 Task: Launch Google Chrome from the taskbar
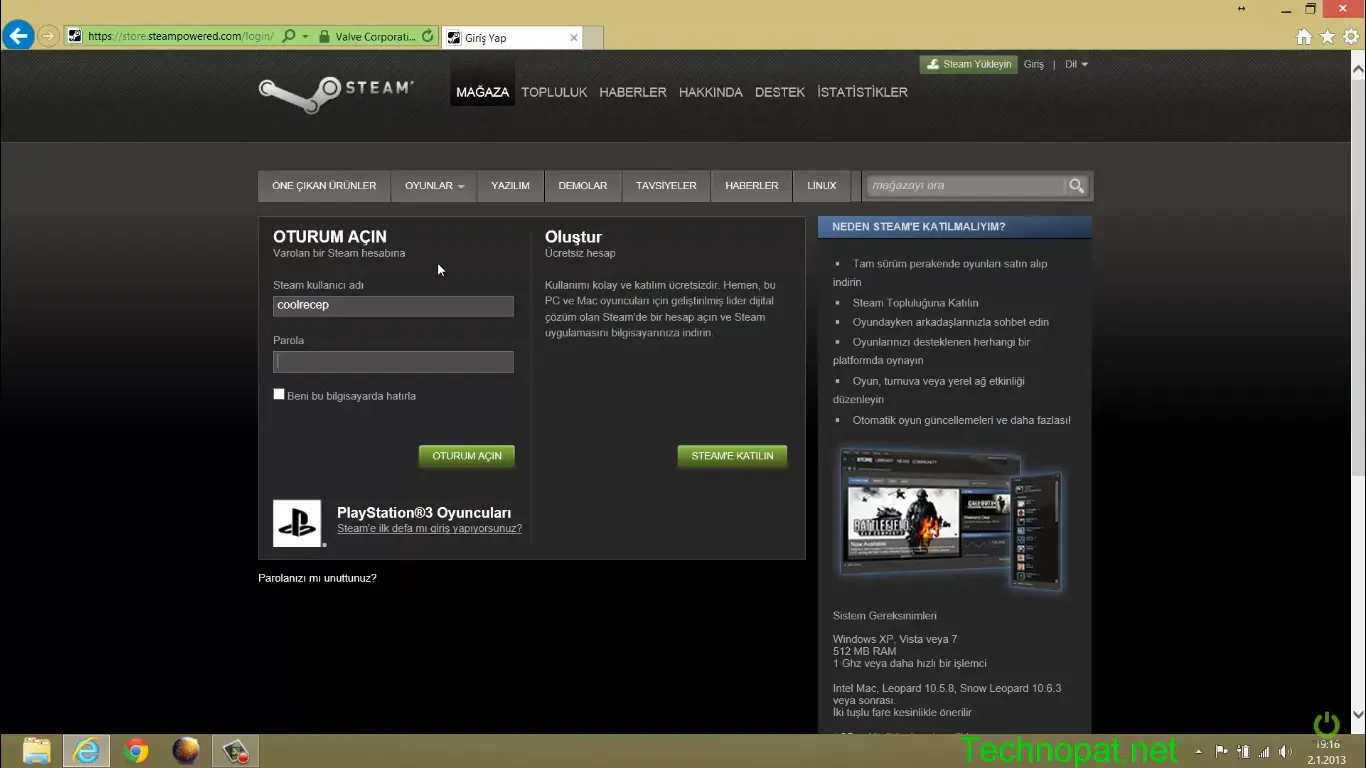tap(136, 751)
